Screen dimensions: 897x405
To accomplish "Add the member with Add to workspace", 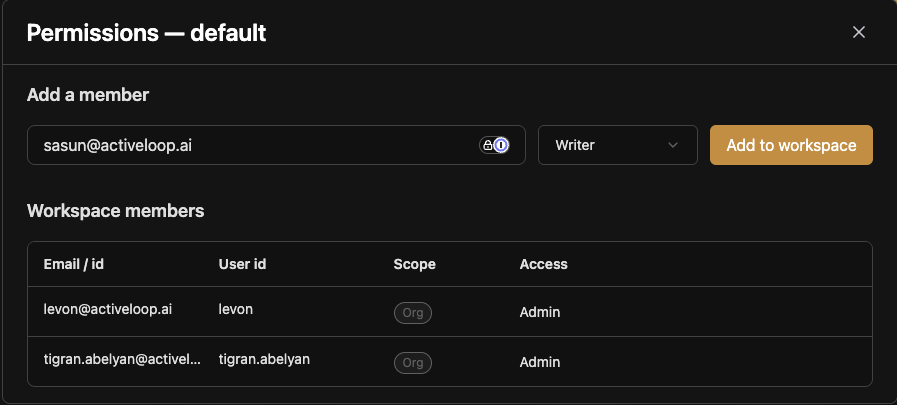I will (x=791, y=145).
